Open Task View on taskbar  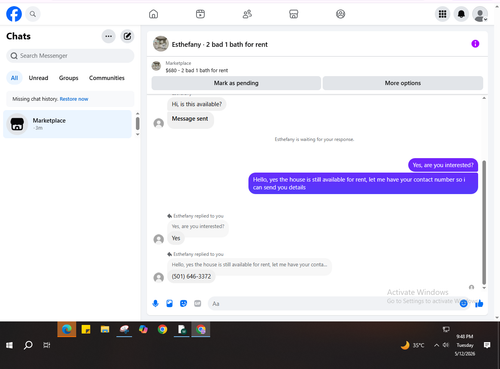pos(47,345)
